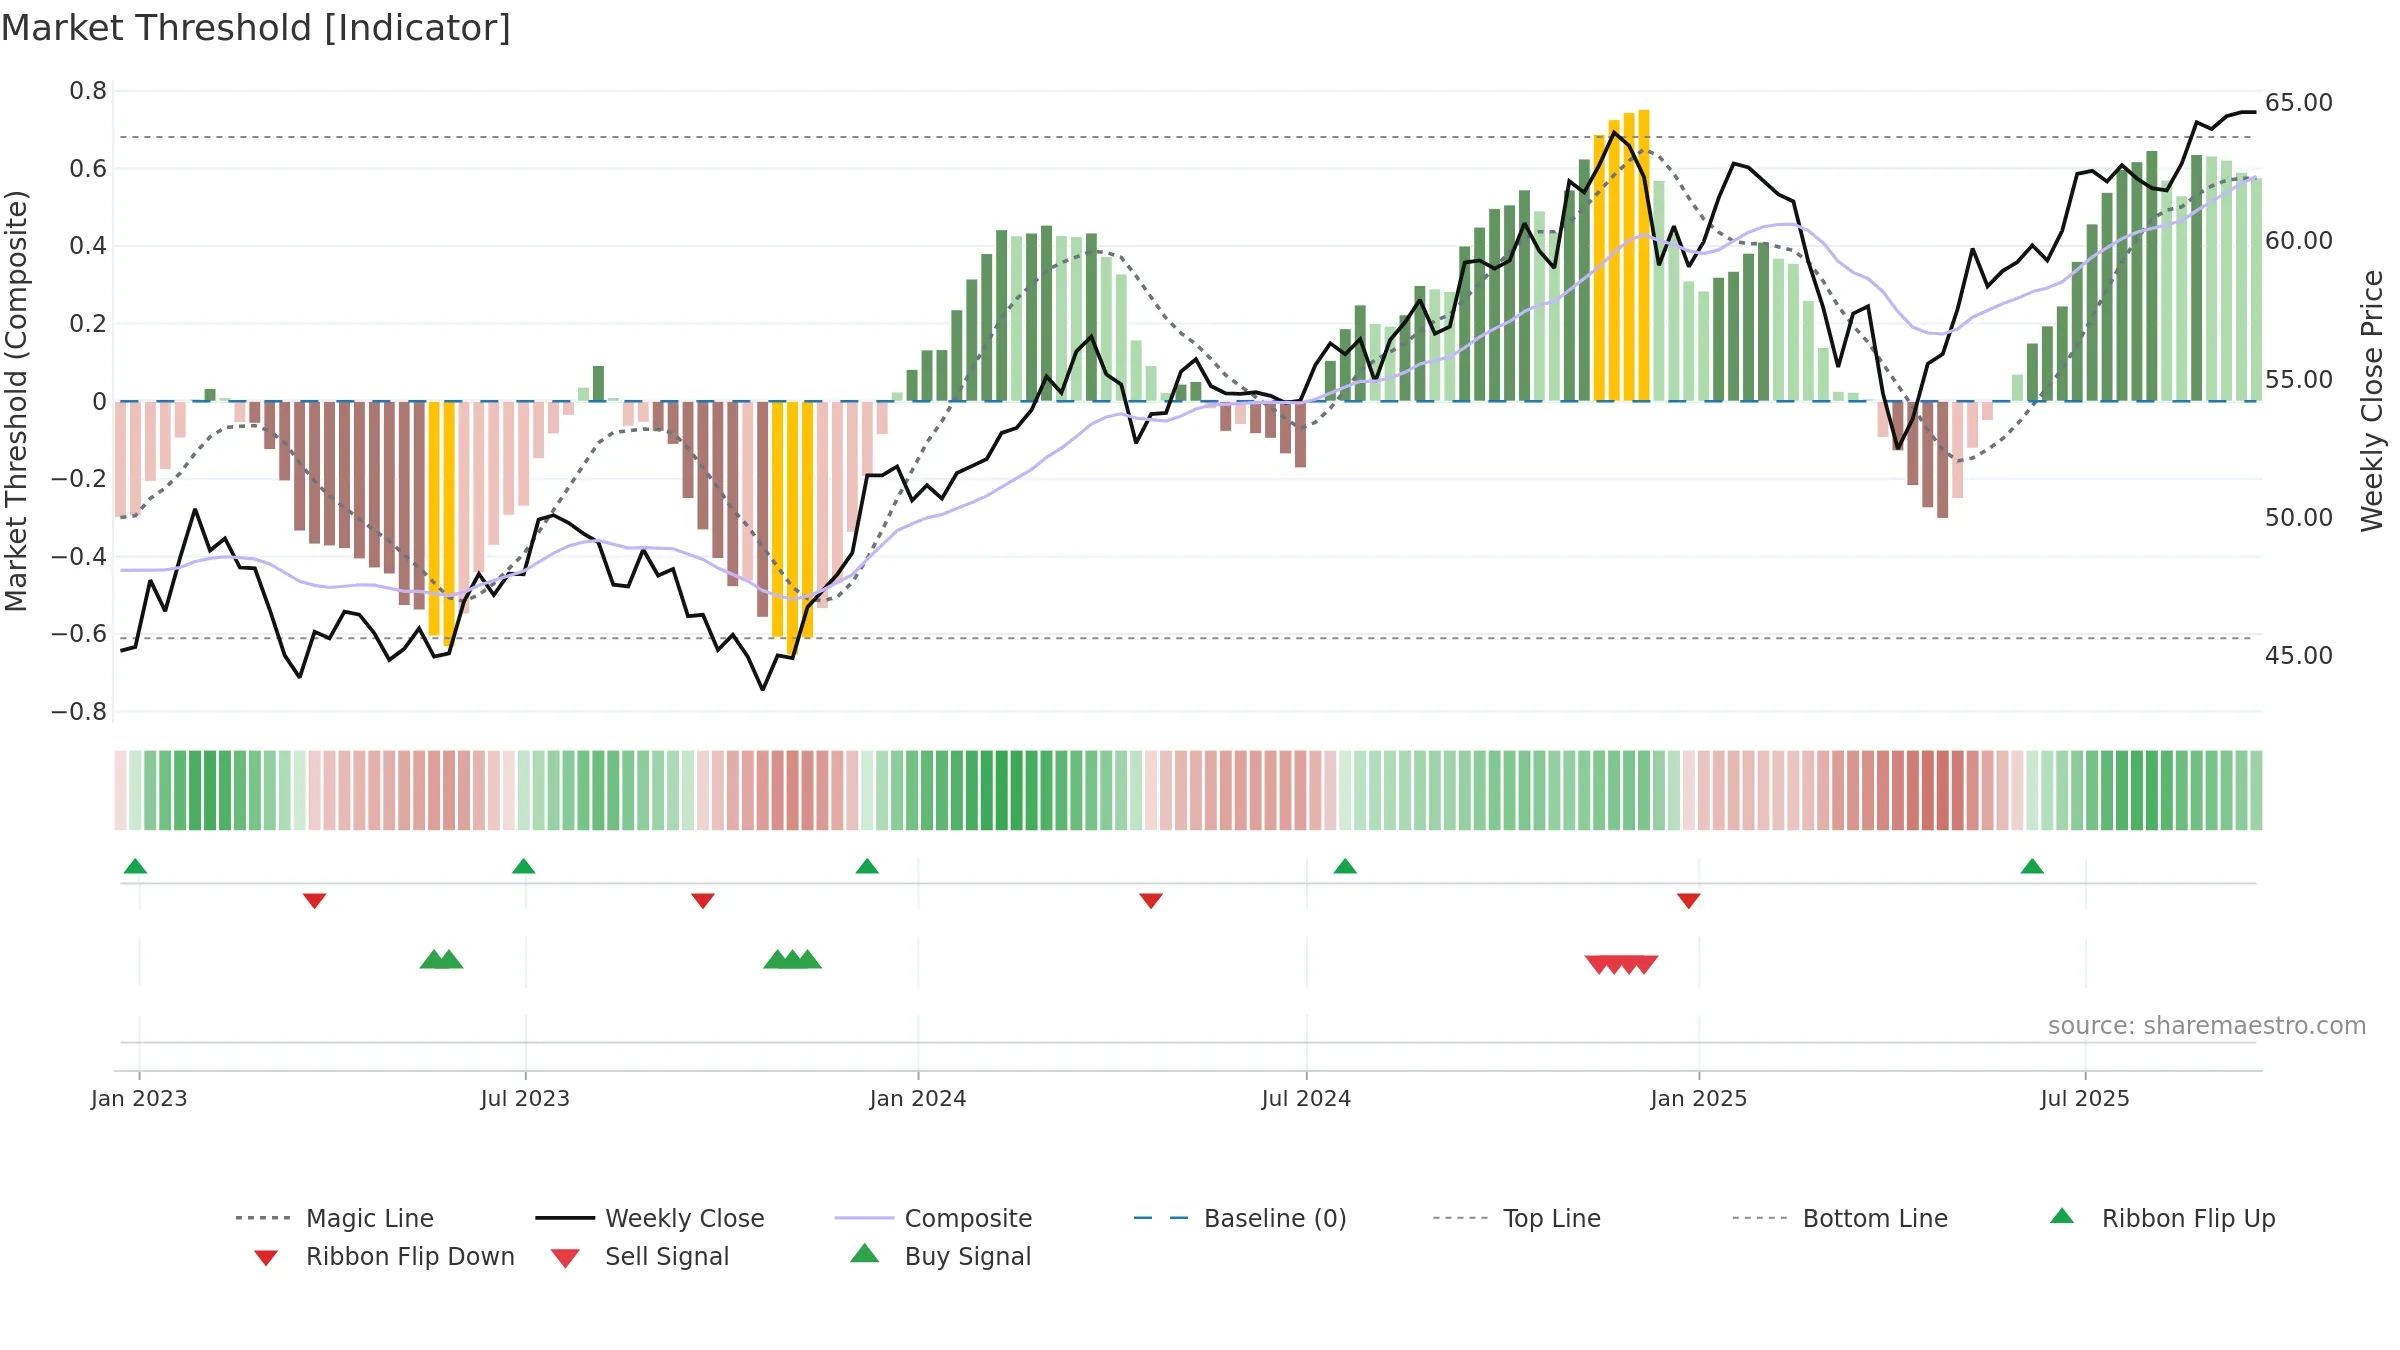This screenshot has height=1350, width=2400.
Task: Click the Jan 2024 x-axis label
Action: (918, 1098)
